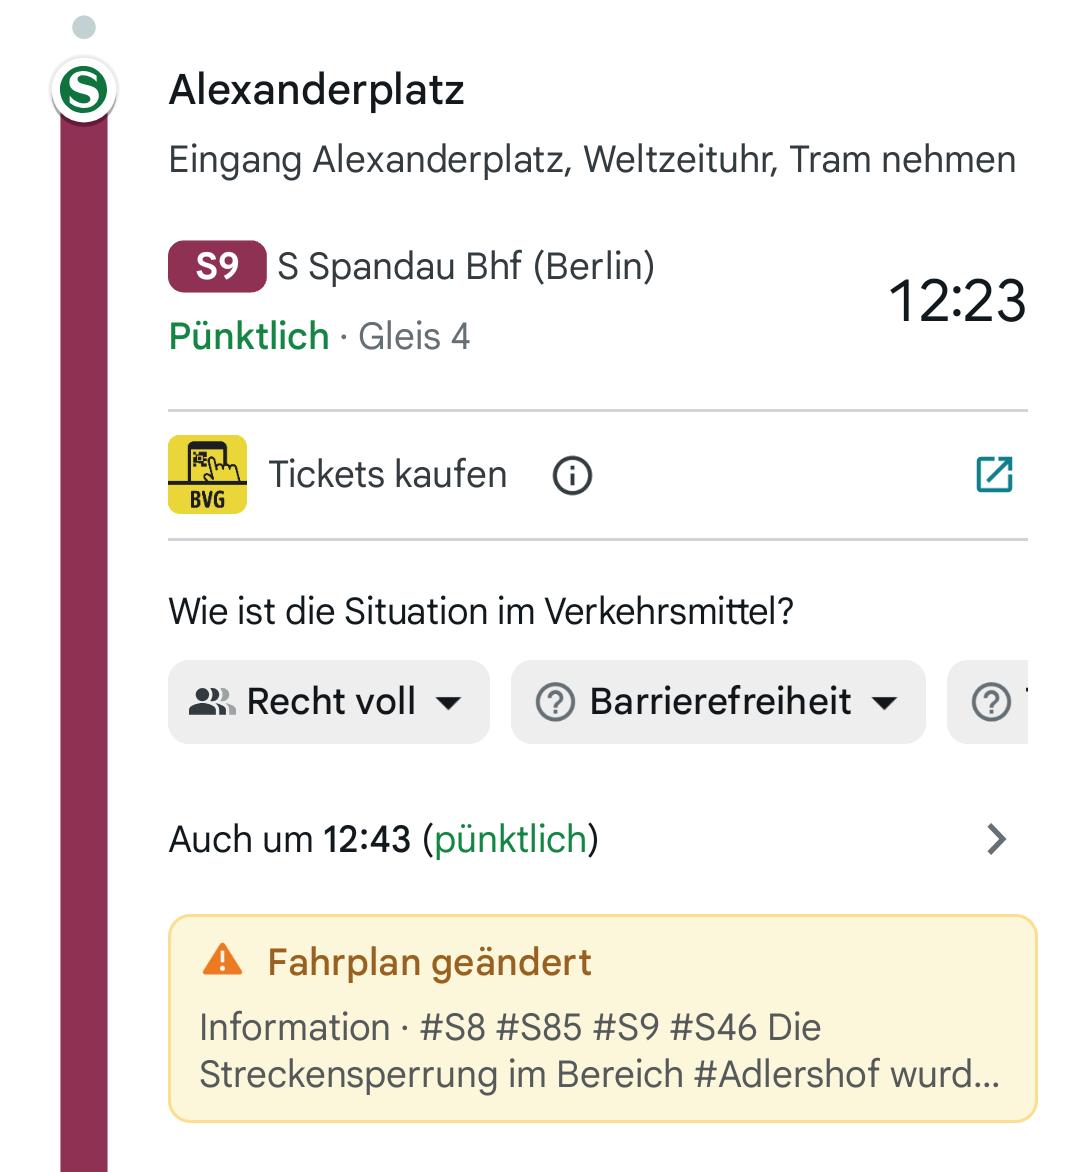Select the S9 line badge
Screen dimensions: 1080x1172
tap(217, 267)
